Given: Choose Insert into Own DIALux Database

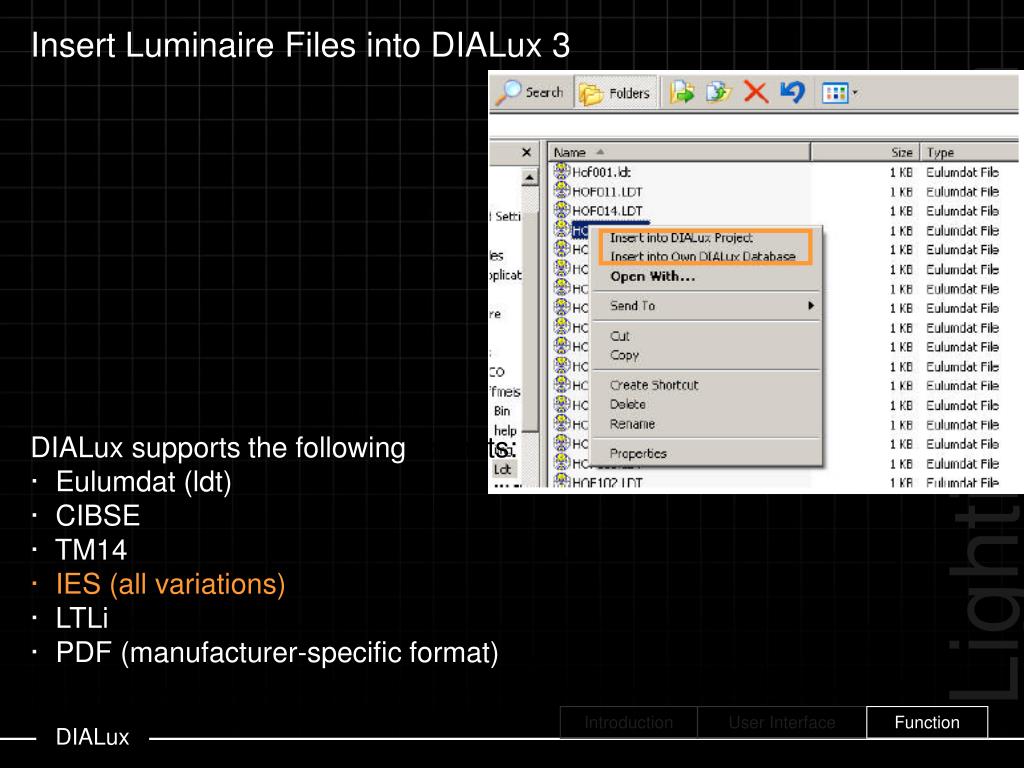Looking at the screenshot, I should [x=703, y=256].
